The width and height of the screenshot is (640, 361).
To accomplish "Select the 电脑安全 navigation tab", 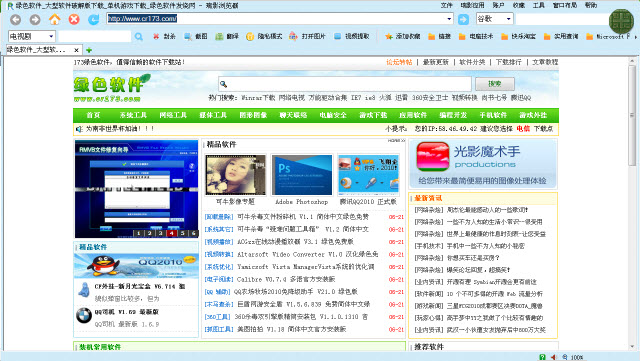I will click(x=333, y=115).
